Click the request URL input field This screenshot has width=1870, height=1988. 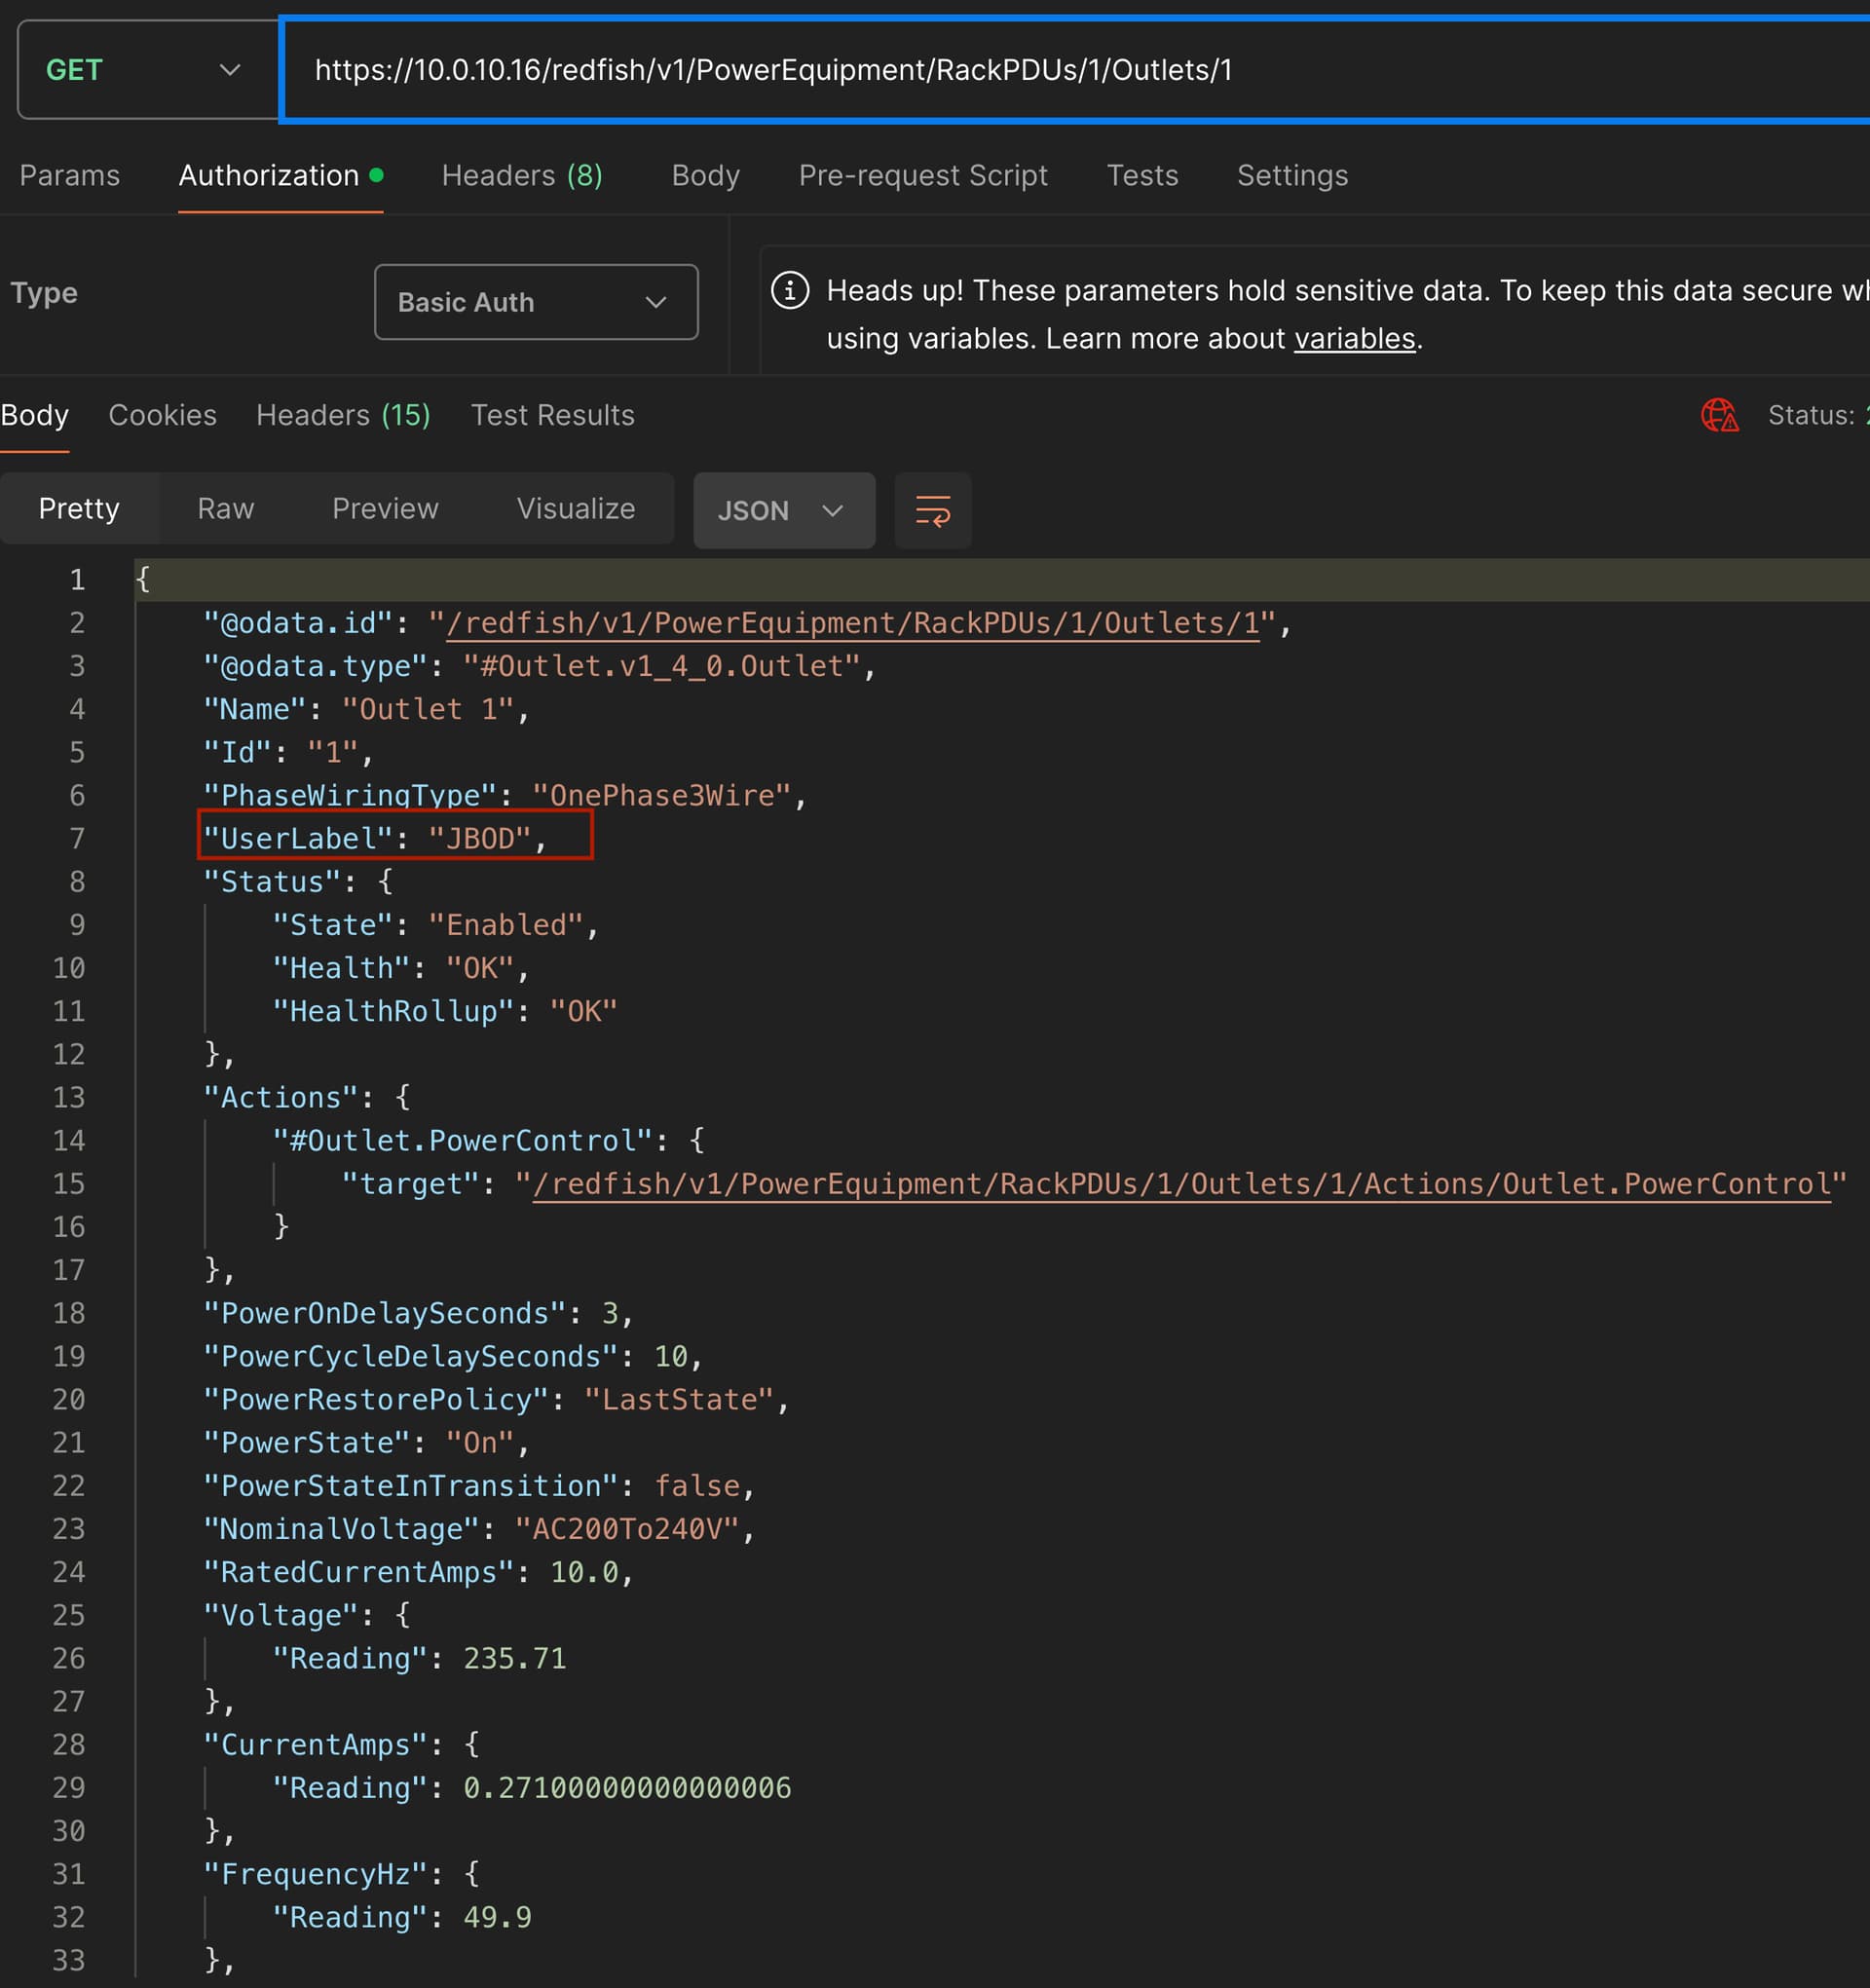pyautogui.click(x=1000, y=70)
